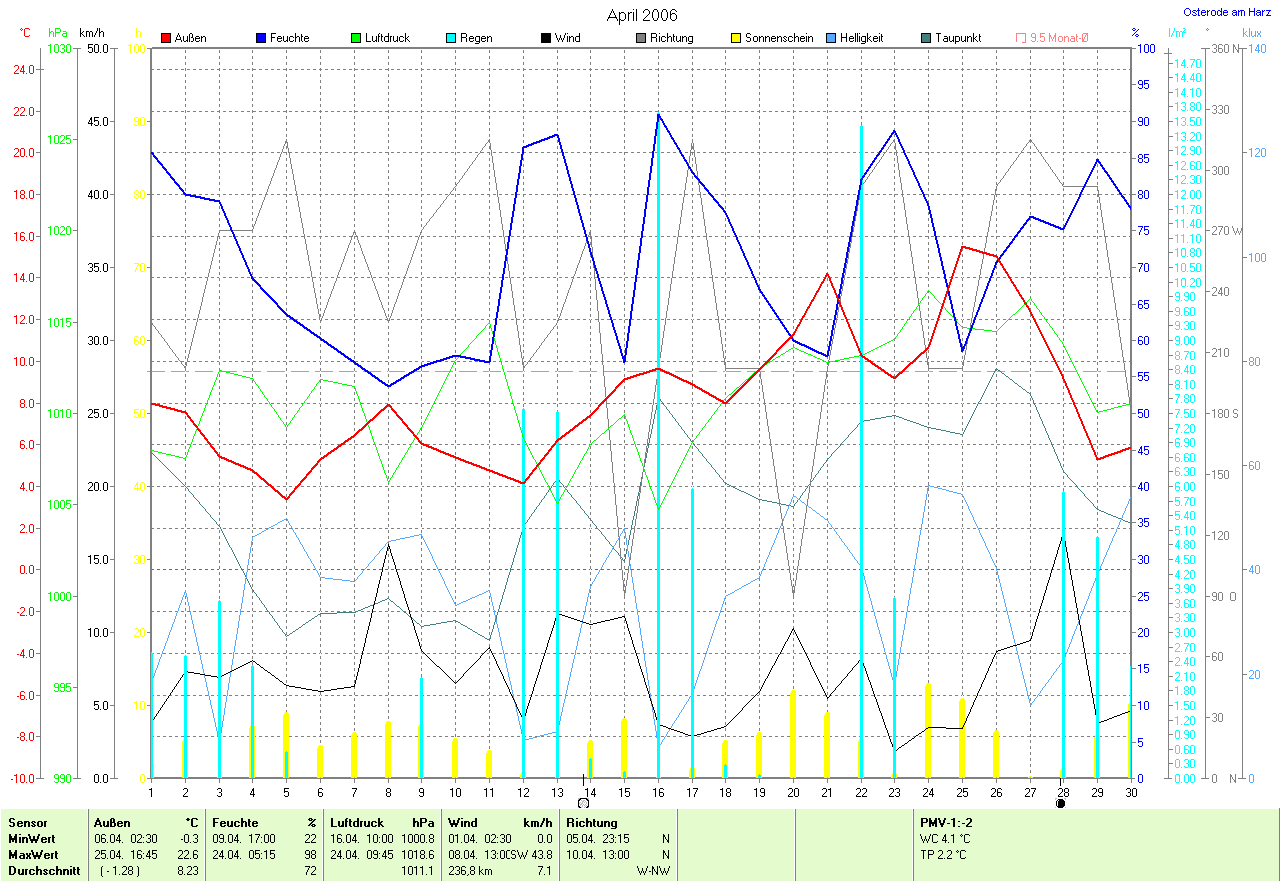Click the blue Feuchte legend square
This screenshot has height=881, width=1280.
tap(261, 38)
